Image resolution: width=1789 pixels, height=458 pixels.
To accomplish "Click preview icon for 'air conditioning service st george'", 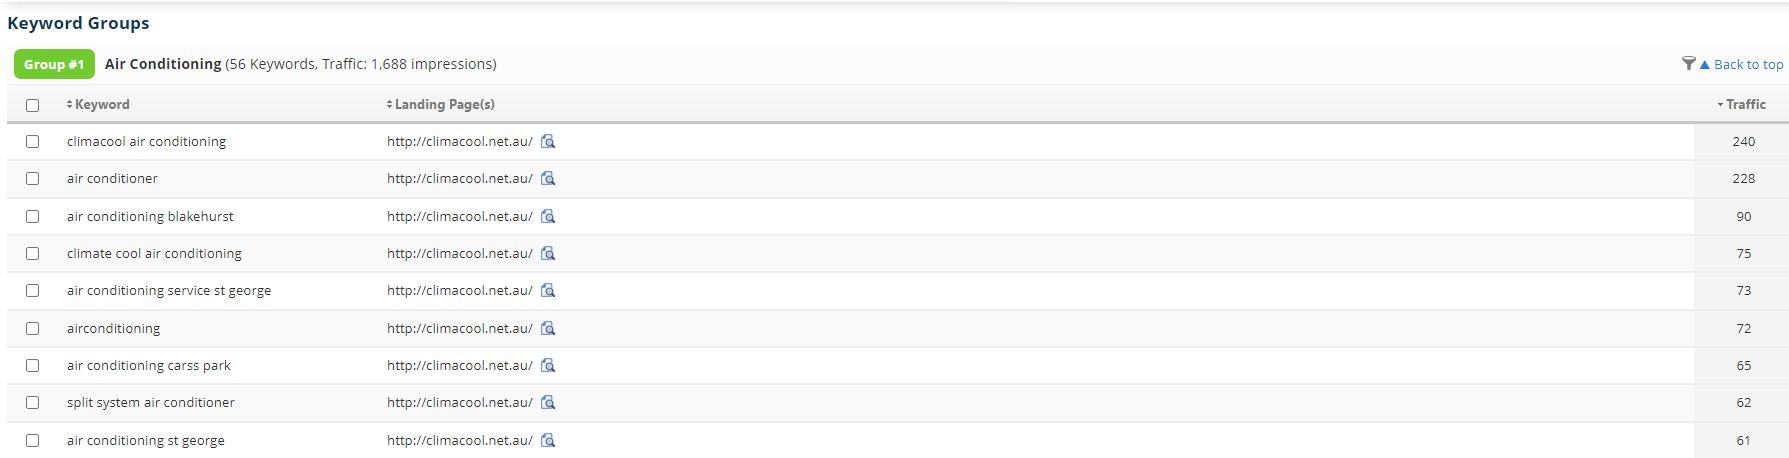I will pyautogui.click(x=548, y=291).
